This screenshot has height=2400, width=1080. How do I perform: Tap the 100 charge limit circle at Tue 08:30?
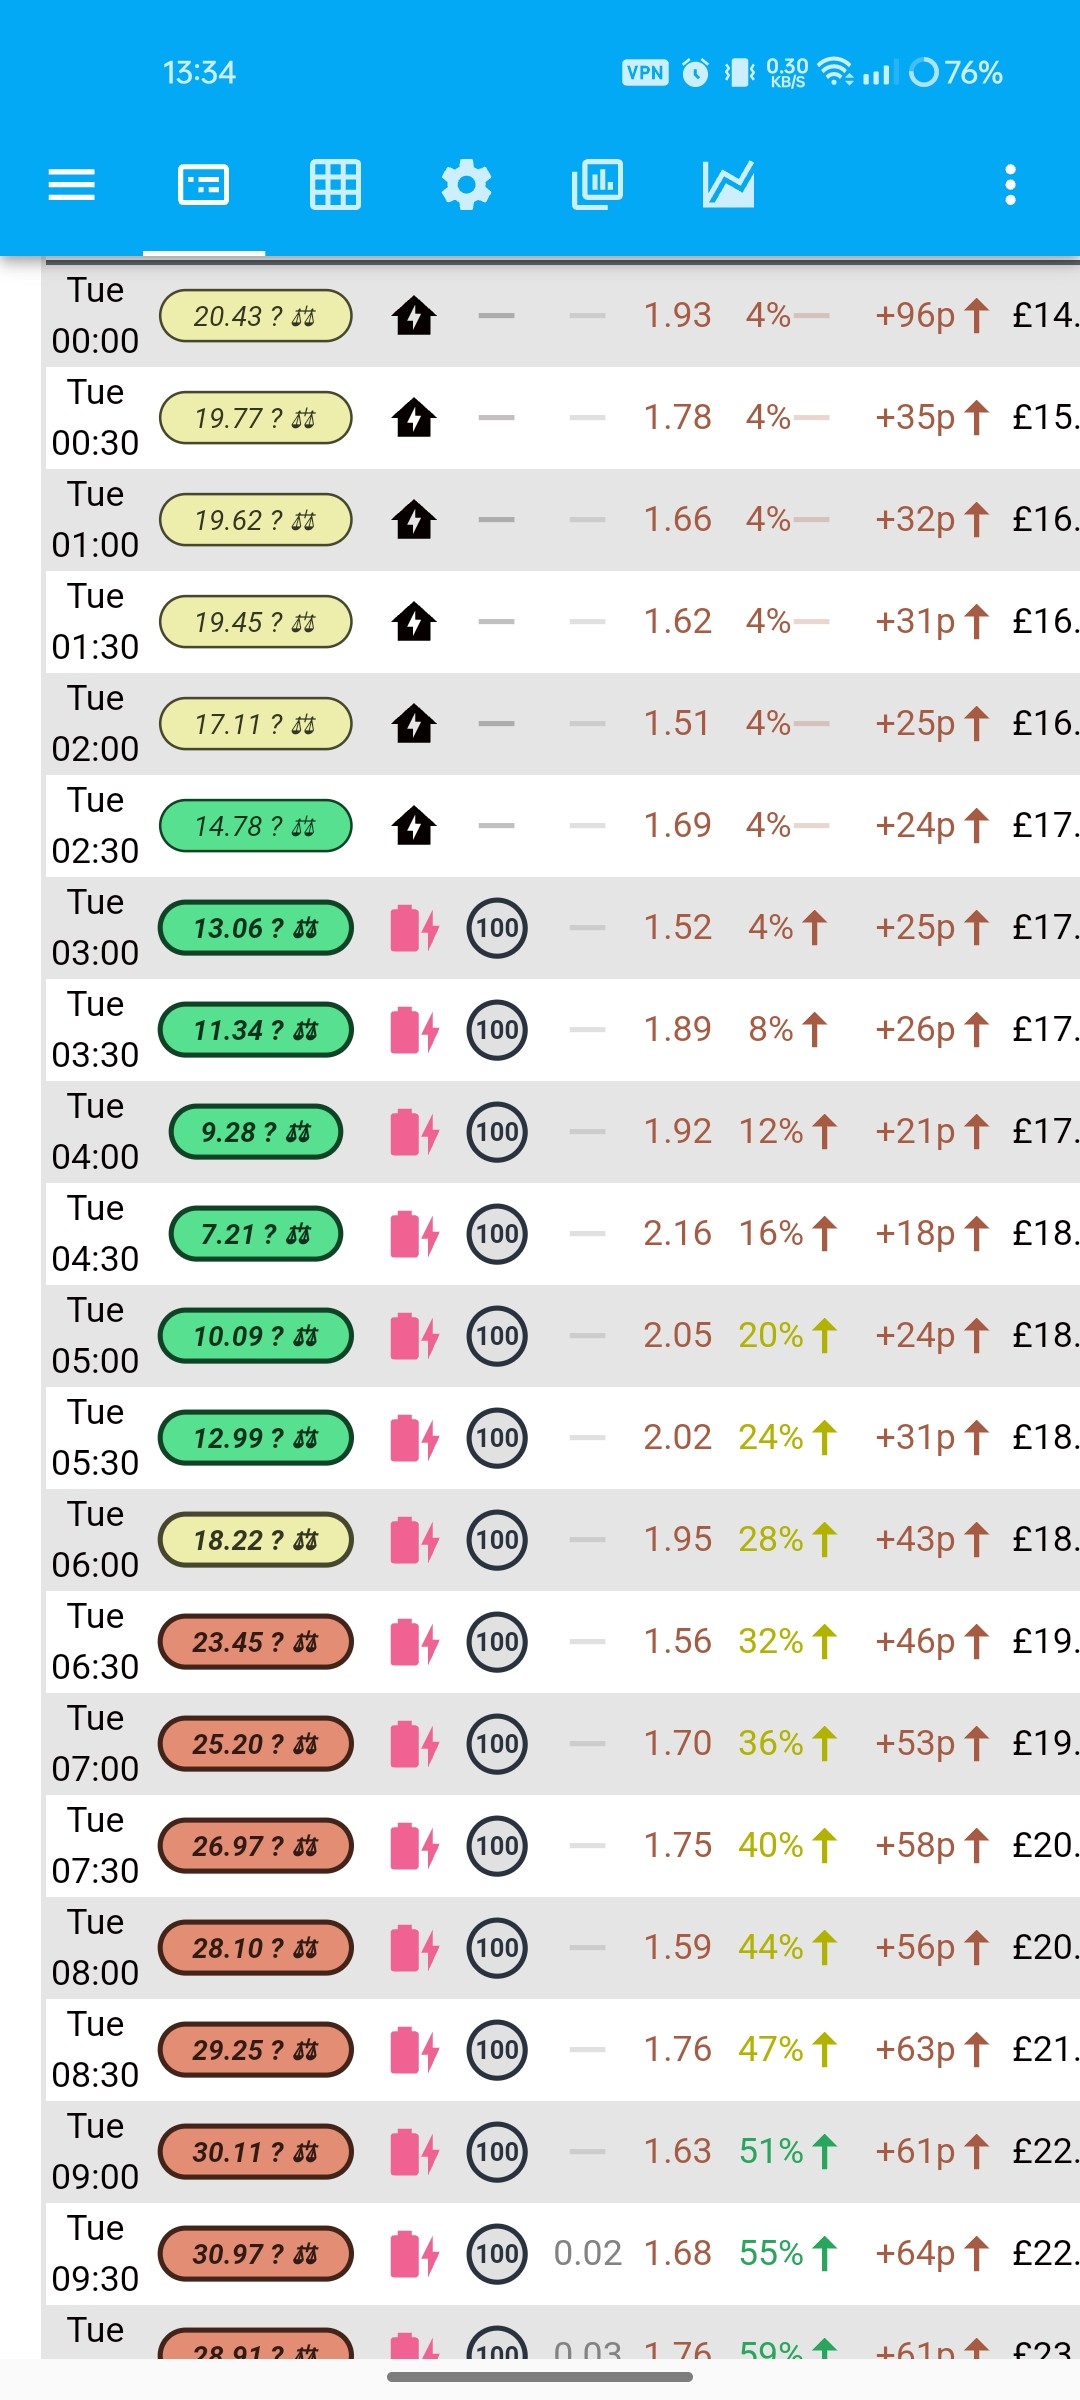pyautogui.click(x=497, y=2050)
